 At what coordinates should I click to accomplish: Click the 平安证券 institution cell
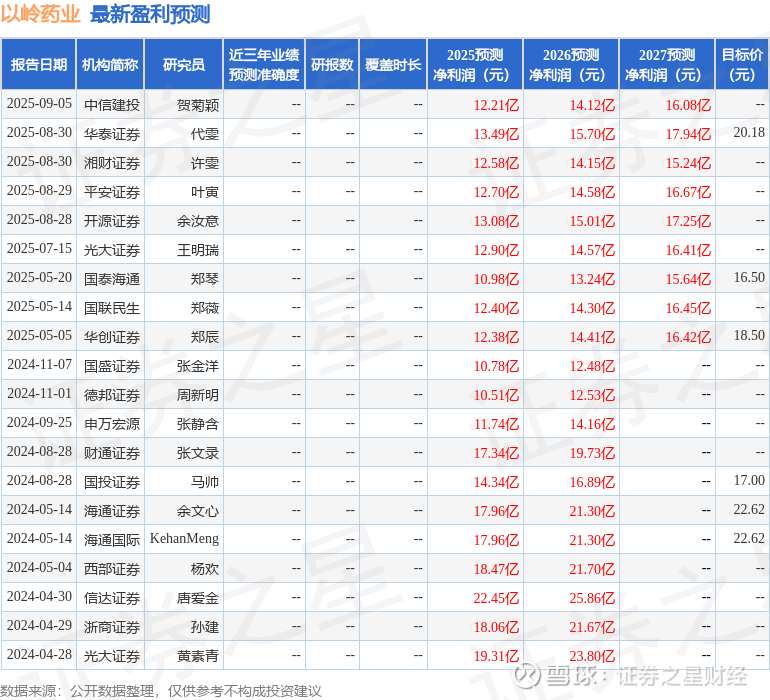click(x=112, y=192)
